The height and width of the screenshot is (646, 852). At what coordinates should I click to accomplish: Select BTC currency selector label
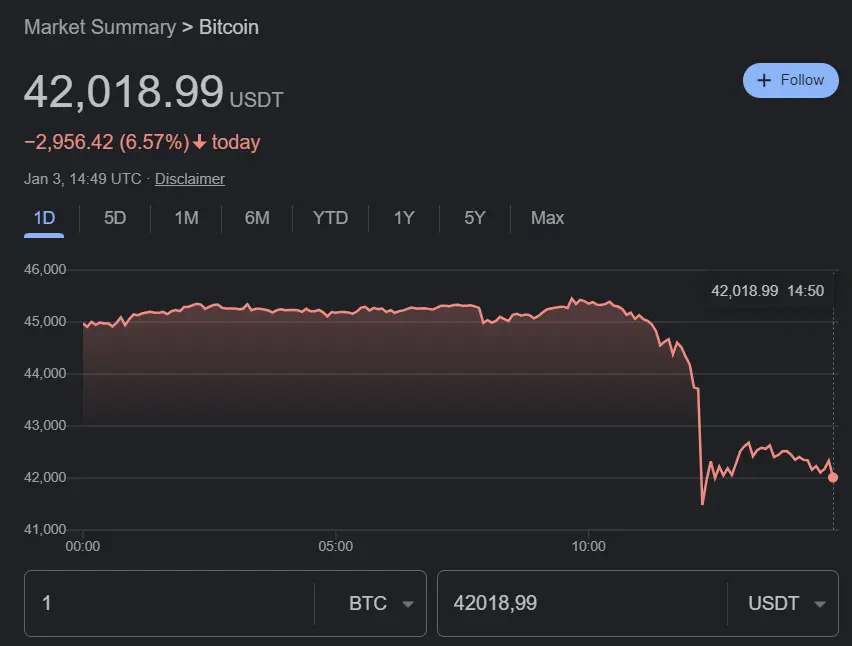coord(368,603)
